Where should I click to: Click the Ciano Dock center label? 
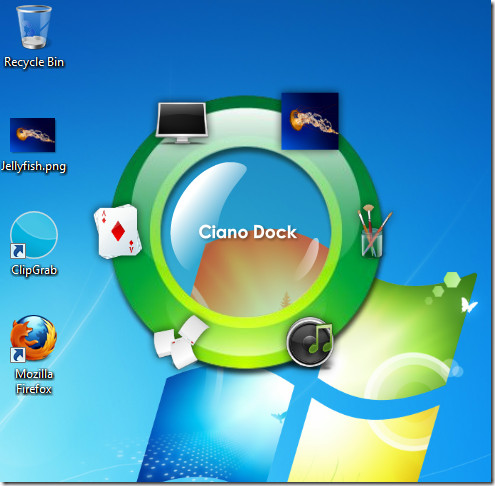pos(247,232)
